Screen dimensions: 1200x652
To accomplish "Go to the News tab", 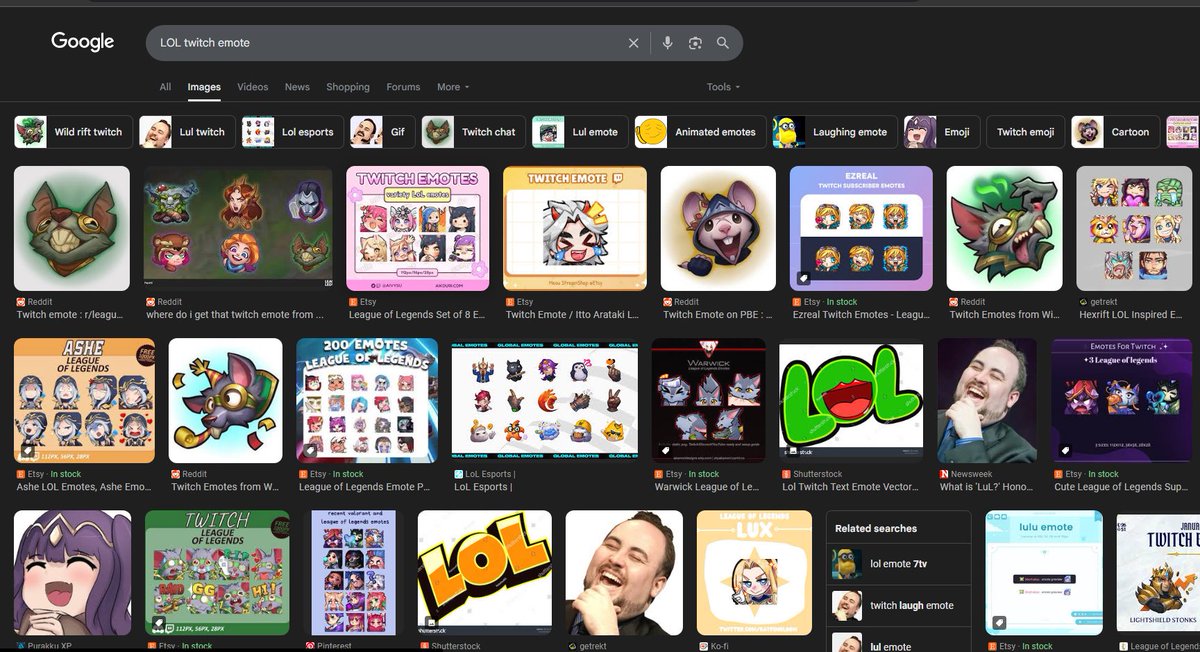I will (x=297, y=87).
